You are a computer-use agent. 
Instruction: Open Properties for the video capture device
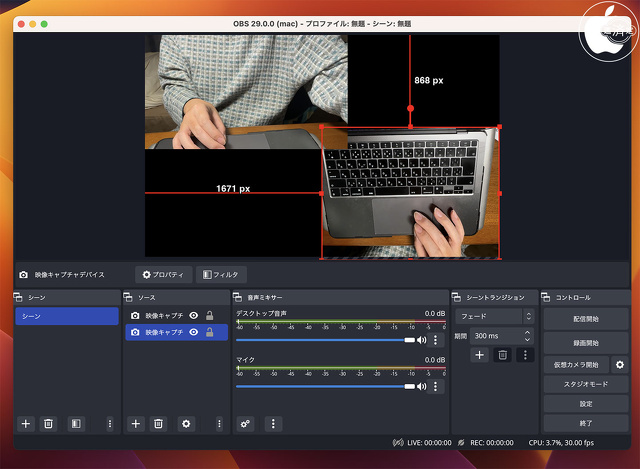click(x=163, y=275)
